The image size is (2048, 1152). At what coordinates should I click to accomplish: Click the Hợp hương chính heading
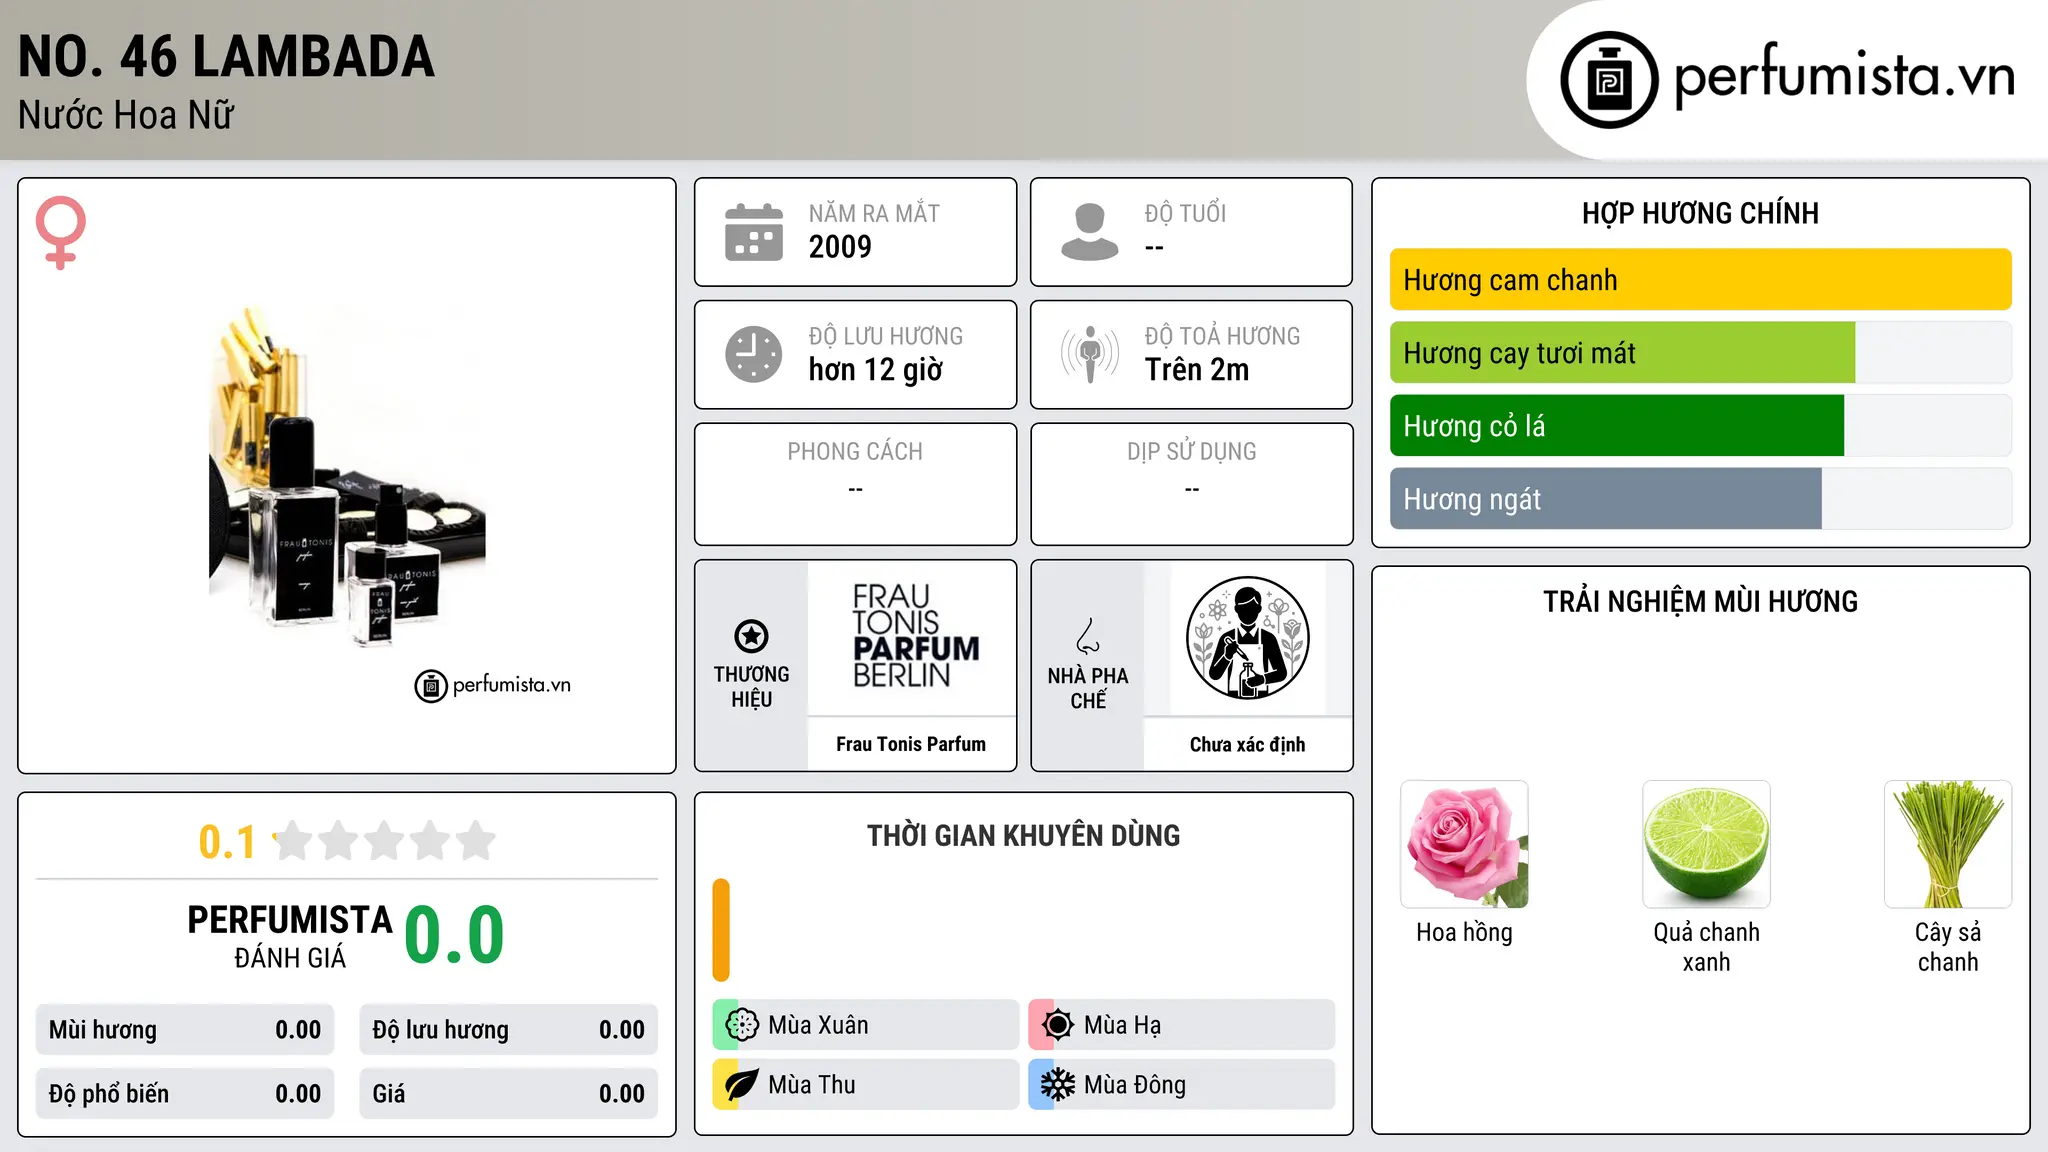click(x=1700, y=213)
